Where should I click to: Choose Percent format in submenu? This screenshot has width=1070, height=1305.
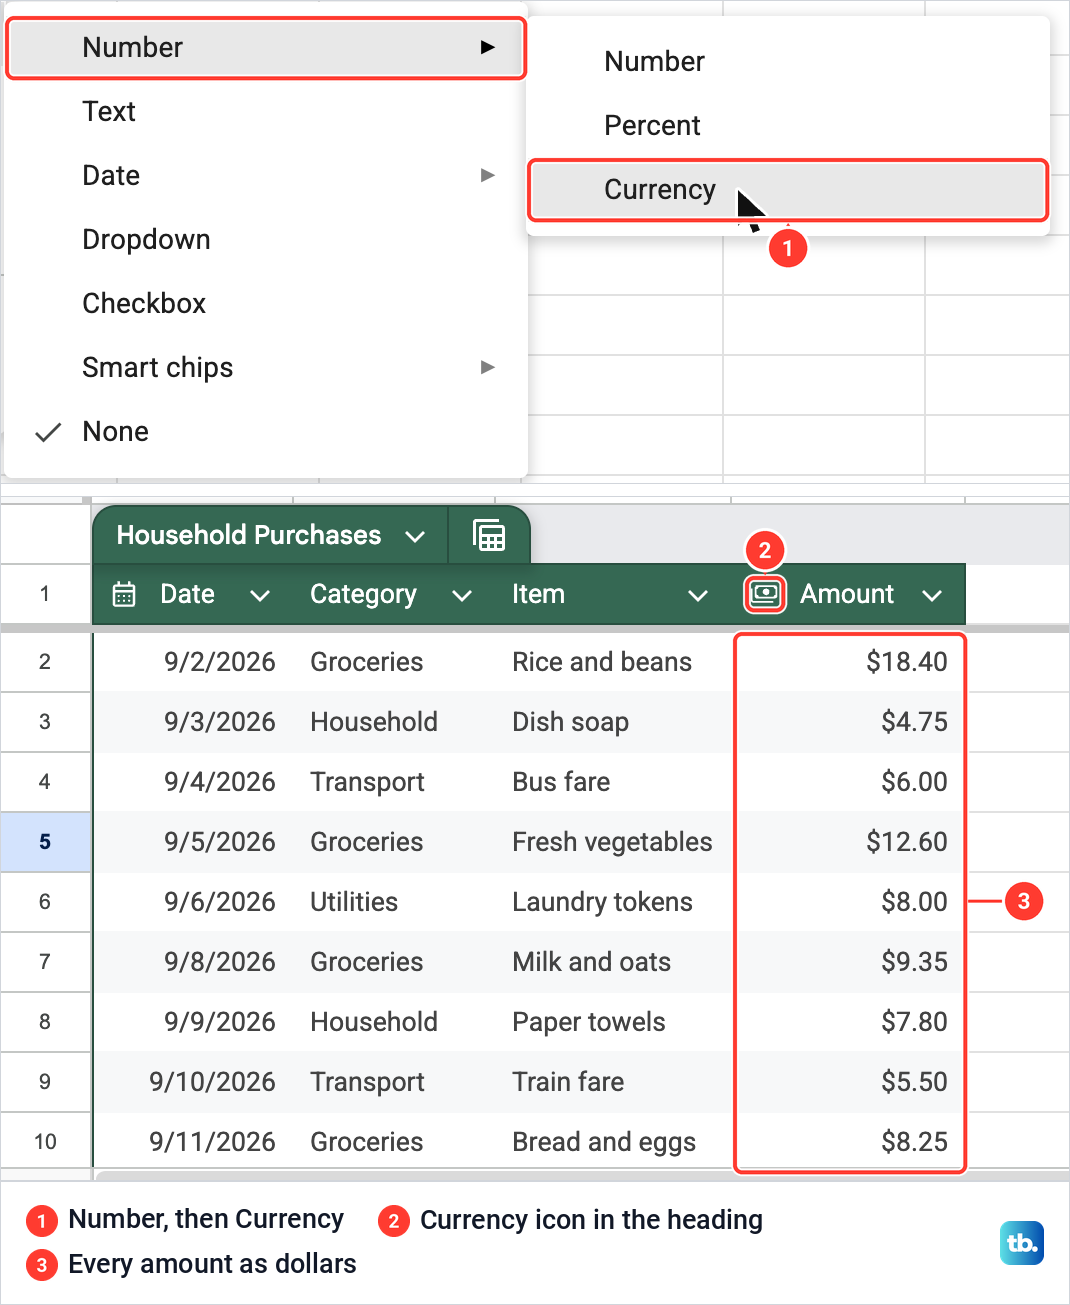[x=788, y=125]
